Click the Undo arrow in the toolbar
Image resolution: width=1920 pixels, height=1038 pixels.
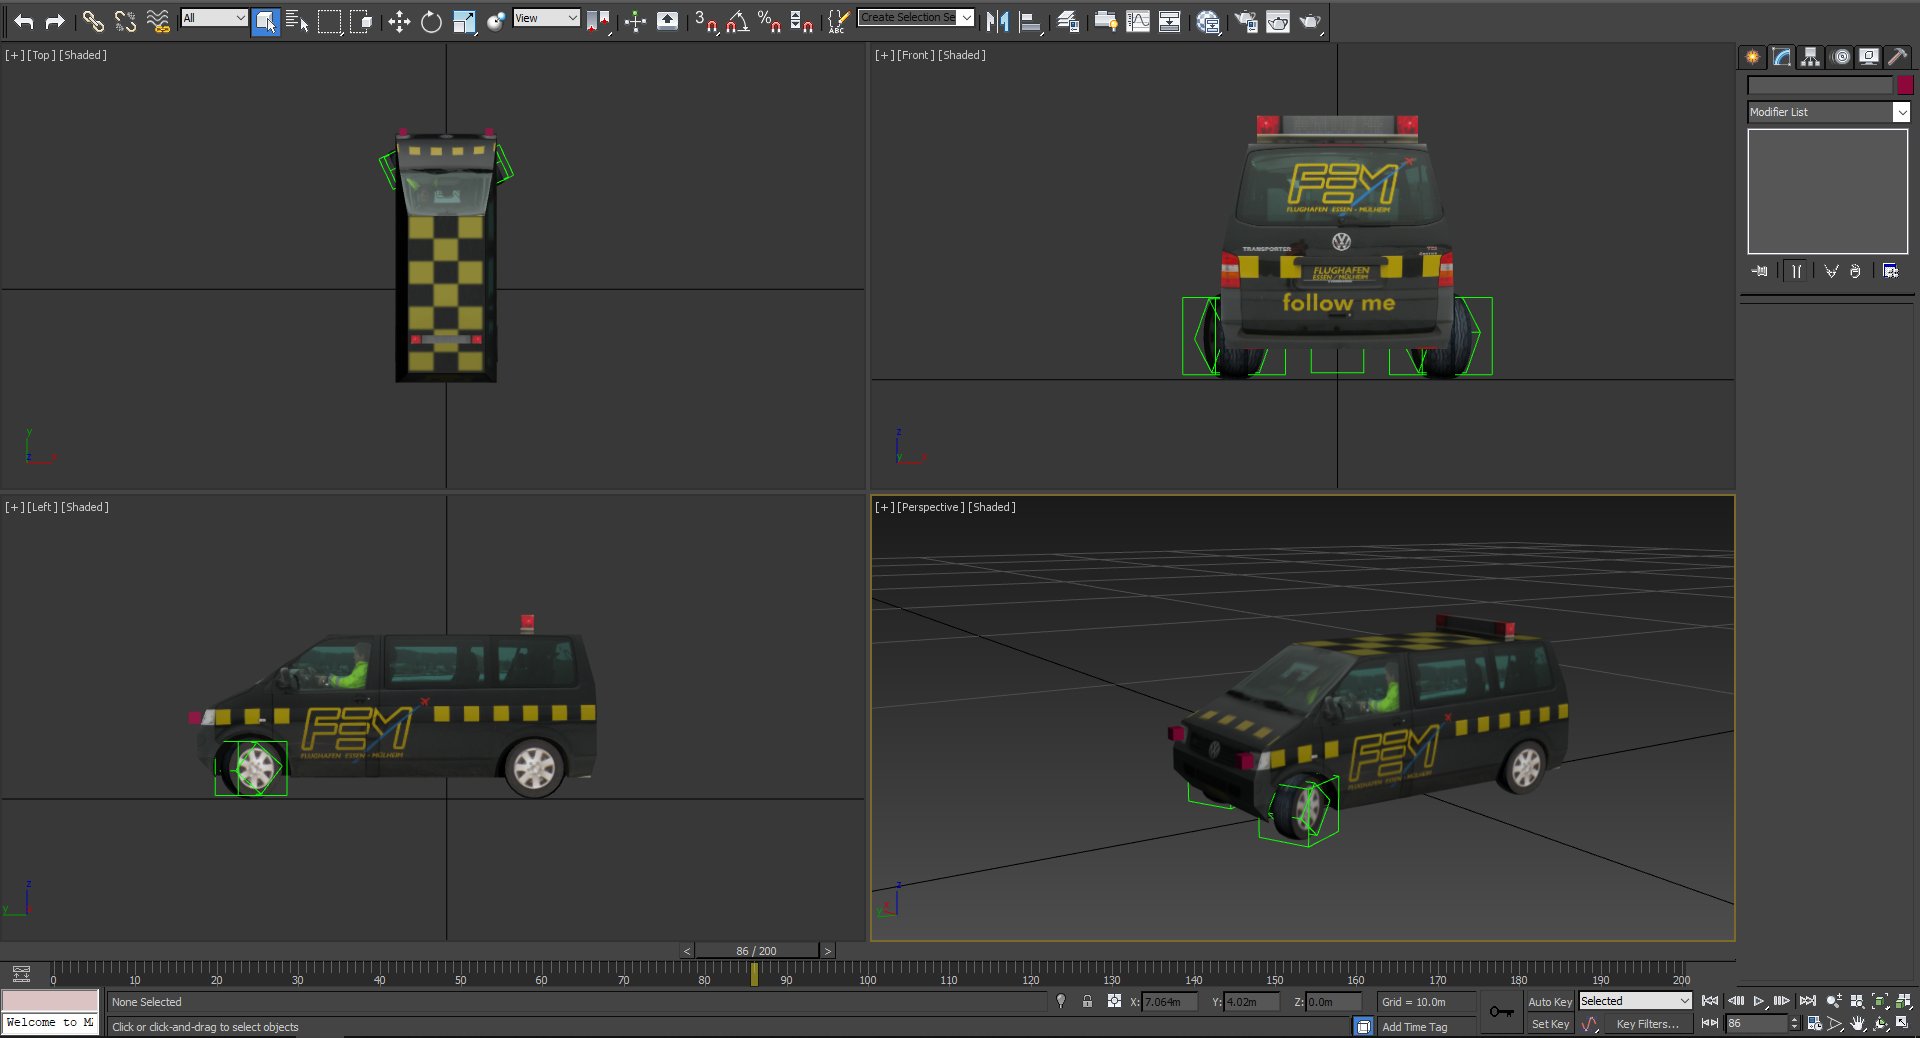[23, 21]
